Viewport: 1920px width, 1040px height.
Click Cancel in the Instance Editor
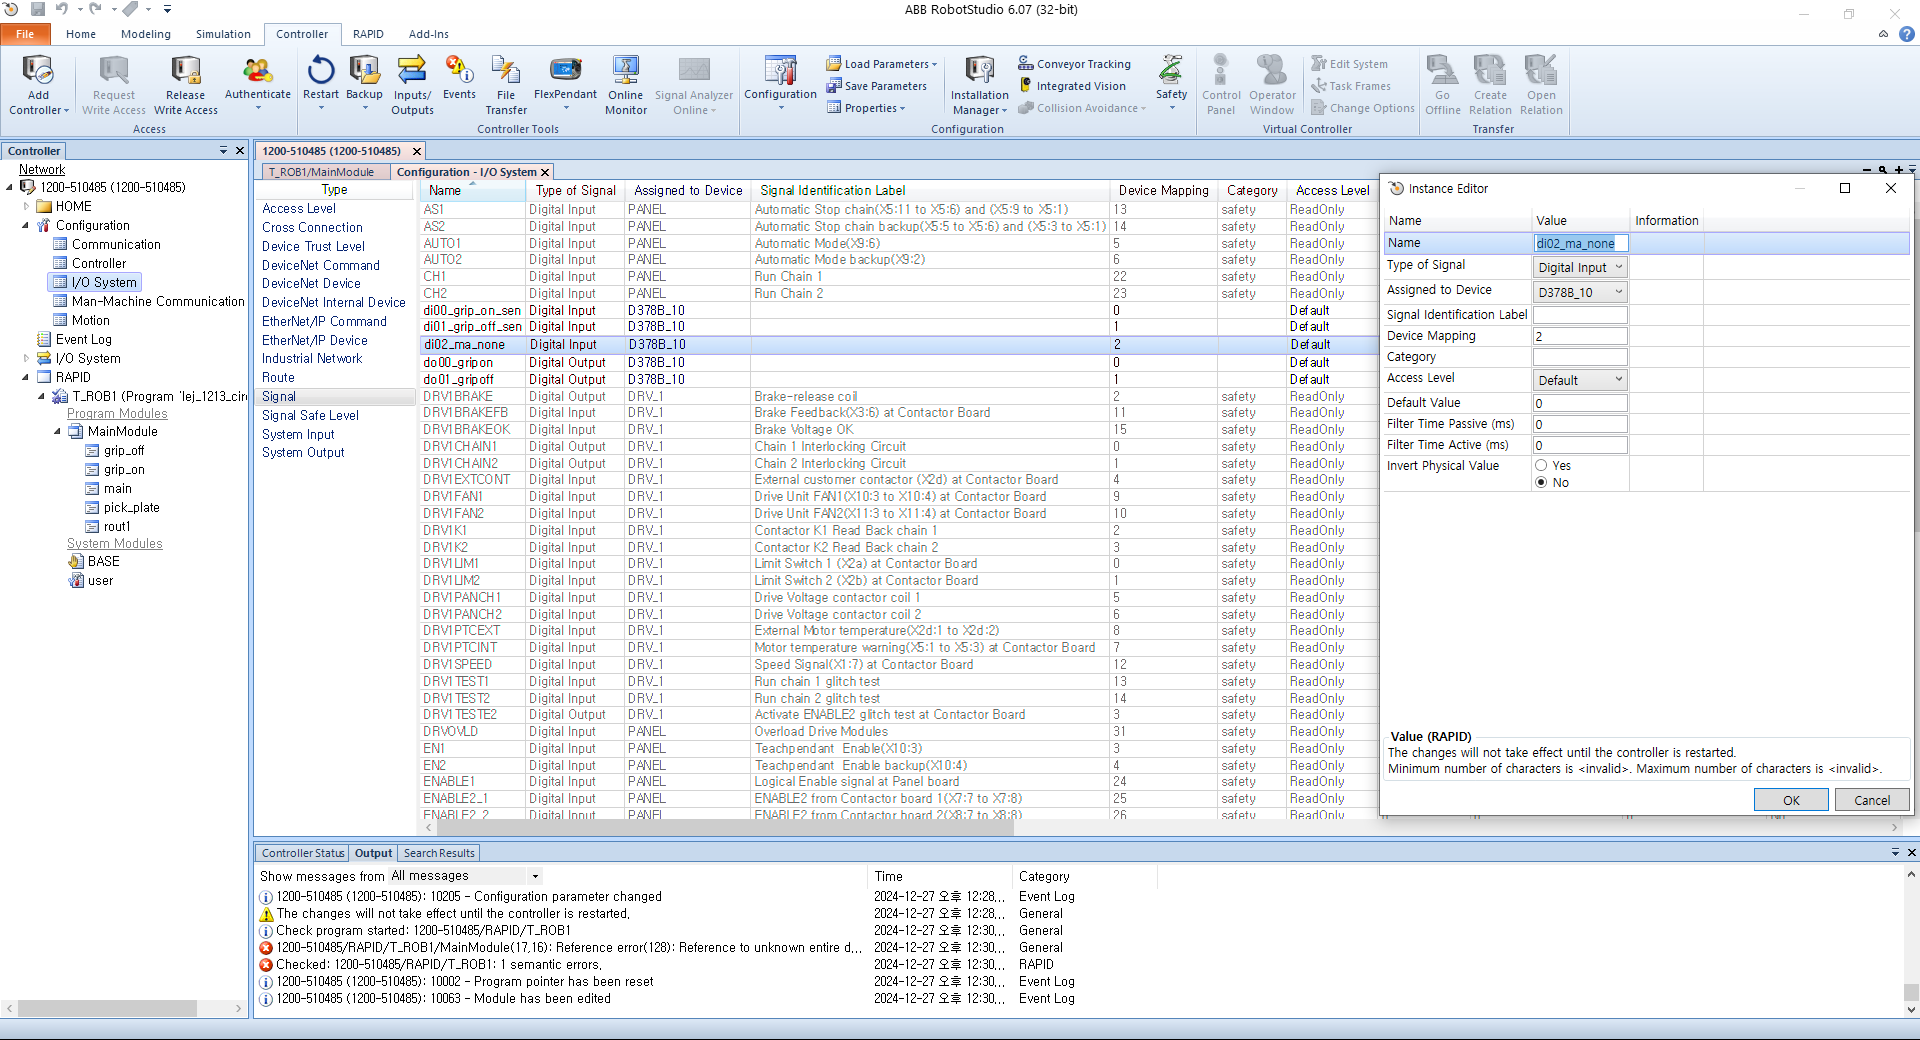coord(1872,800)
